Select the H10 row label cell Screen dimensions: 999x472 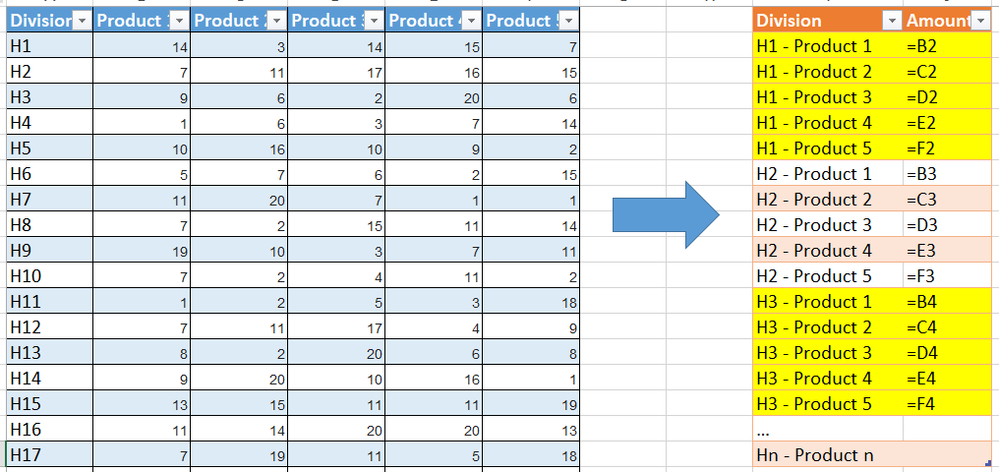(50, 276)
